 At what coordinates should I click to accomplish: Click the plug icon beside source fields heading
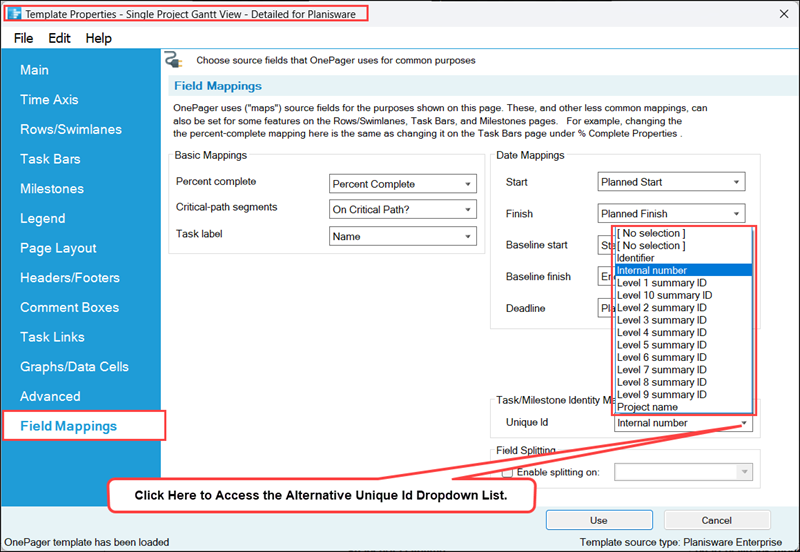173,60
